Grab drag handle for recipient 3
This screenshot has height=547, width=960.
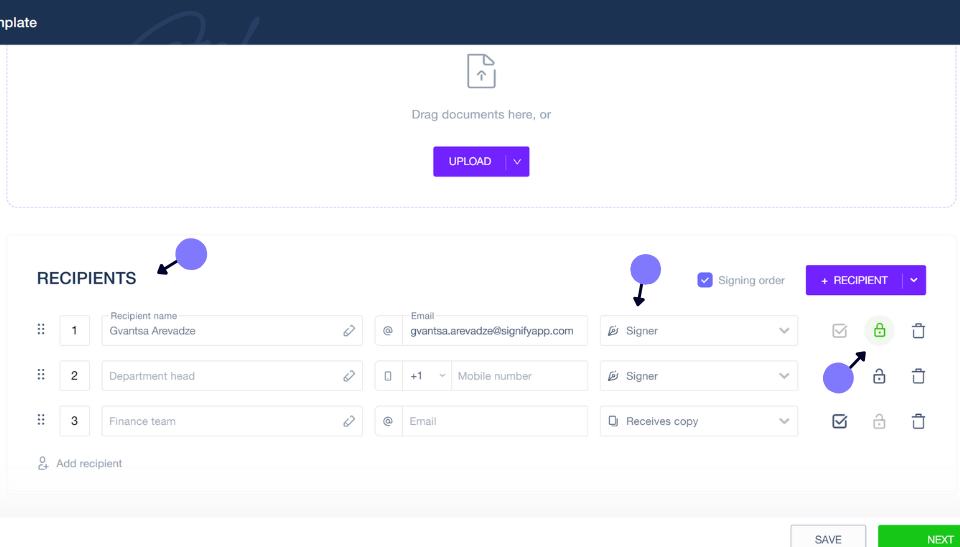(x=41, y=420)
